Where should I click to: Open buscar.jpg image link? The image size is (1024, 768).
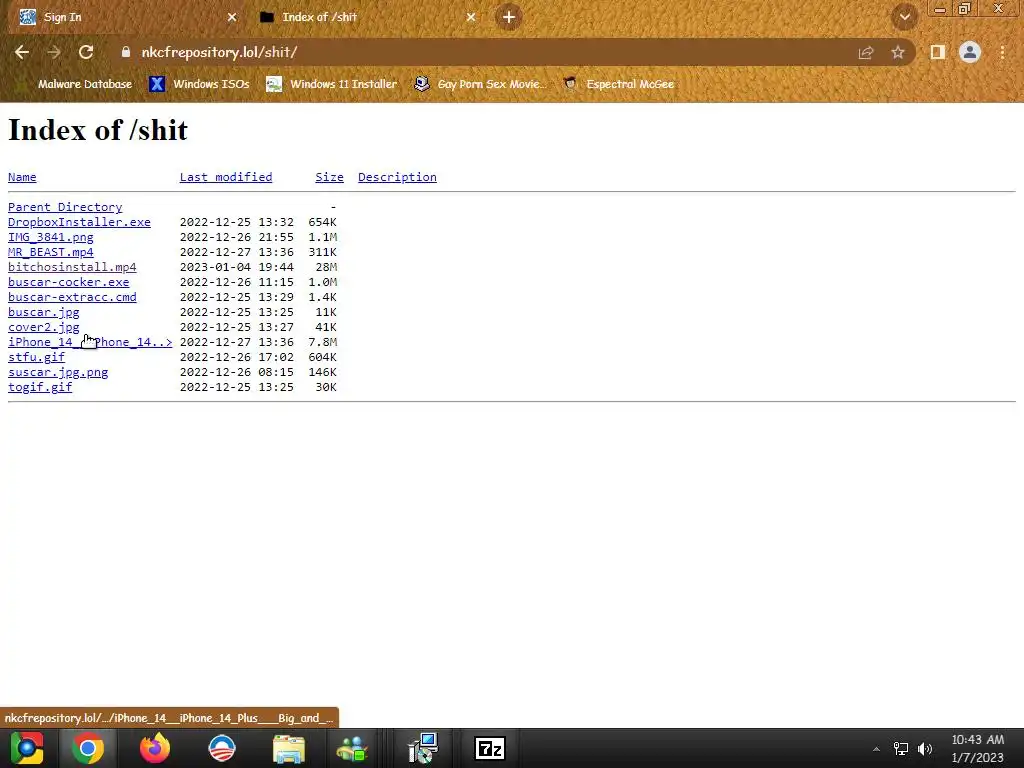[x=44, y=312]
